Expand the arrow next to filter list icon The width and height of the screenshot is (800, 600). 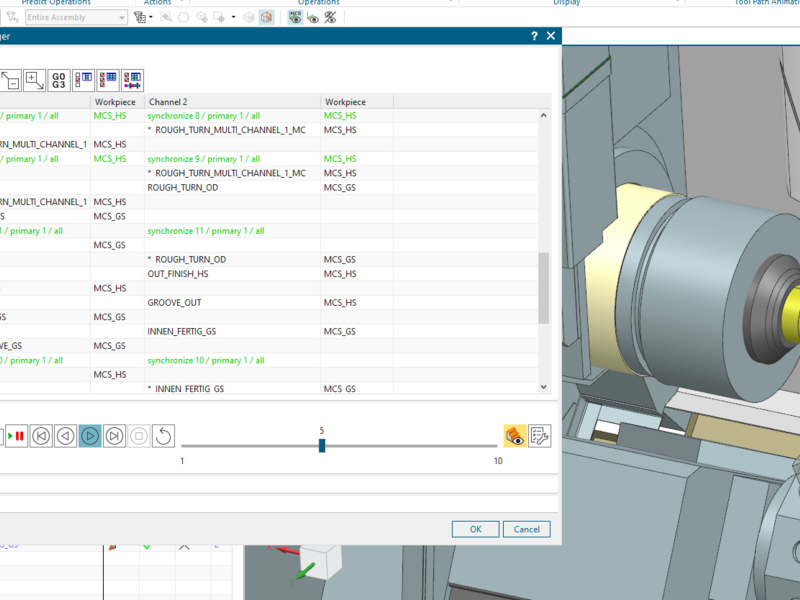[x=151, y=17]
